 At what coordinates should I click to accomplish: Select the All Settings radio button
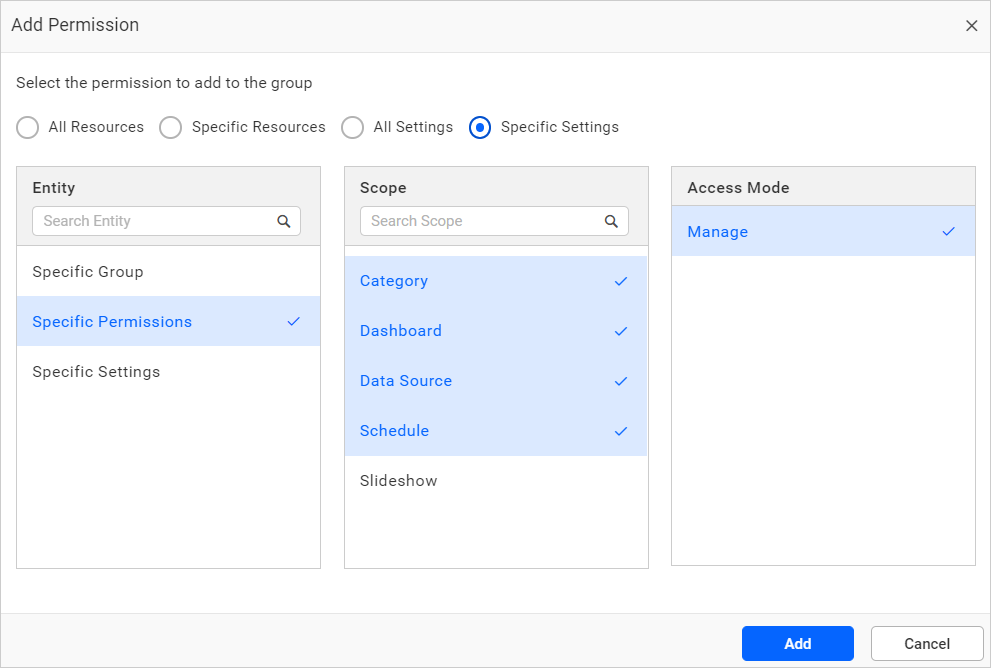pyautogui.click(x=352, y=128)
